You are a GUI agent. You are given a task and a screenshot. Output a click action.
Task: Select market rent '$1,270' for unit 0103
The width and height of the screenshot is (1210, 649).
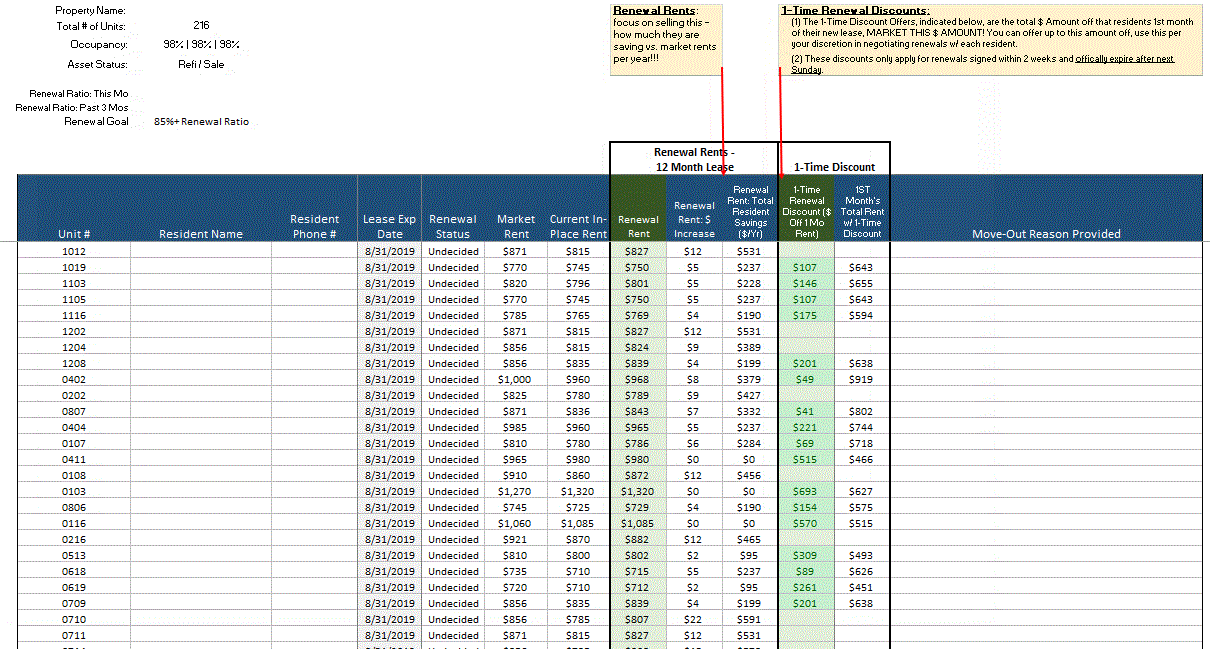point(516,491)
